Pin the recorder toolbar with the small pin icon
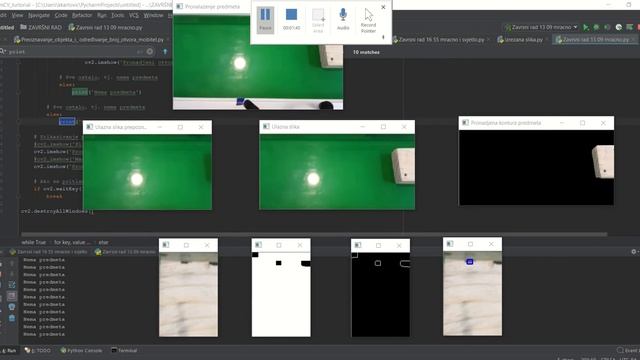The height and width of the screenshot is (360, 640). point(383,37)
